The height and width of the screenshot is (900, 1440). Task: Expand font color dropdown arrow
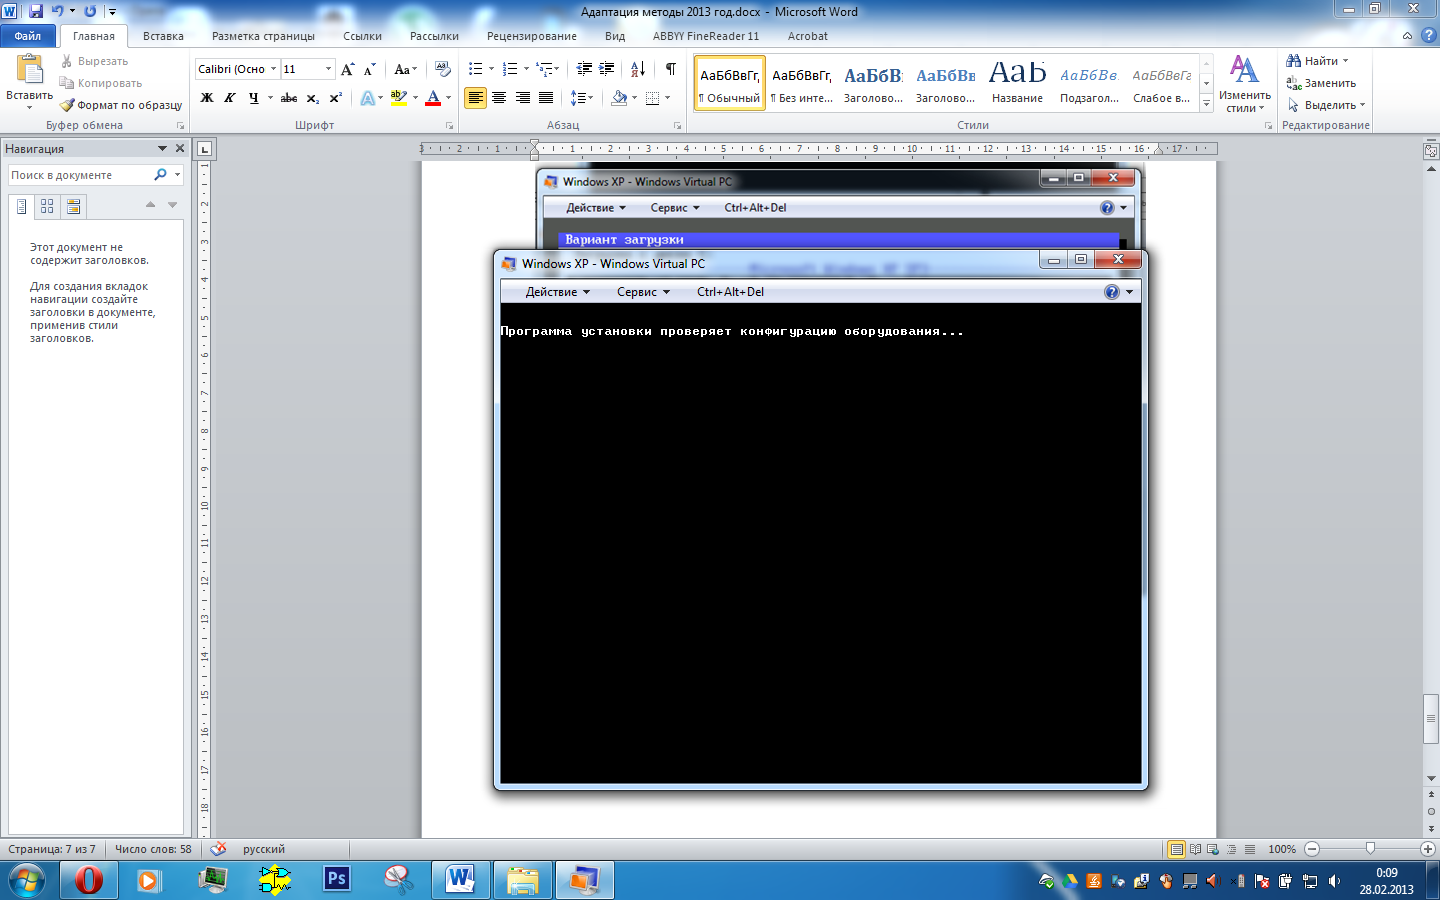448,98
